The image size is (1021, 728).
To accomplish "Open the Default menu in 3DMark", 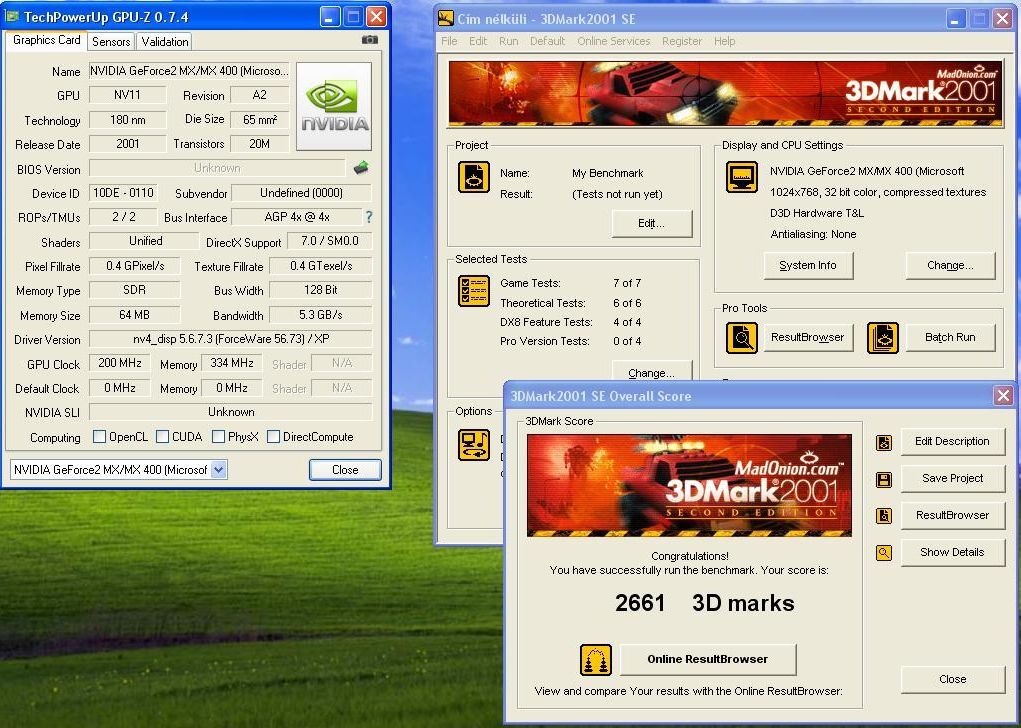I will click(x=547, y=41).
